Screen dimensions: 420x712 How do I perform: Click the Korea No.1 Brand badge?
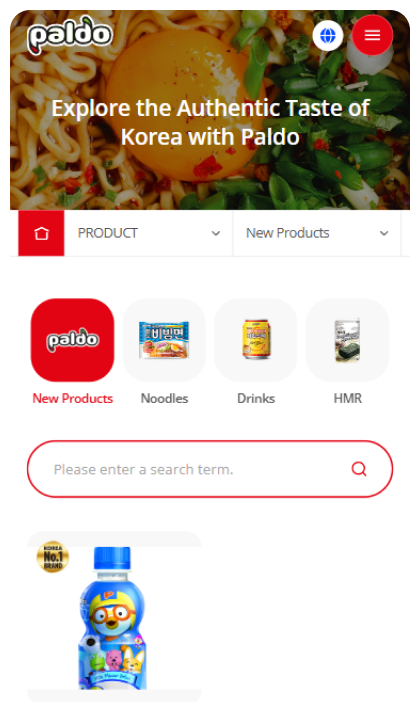[x=53, y=557]
